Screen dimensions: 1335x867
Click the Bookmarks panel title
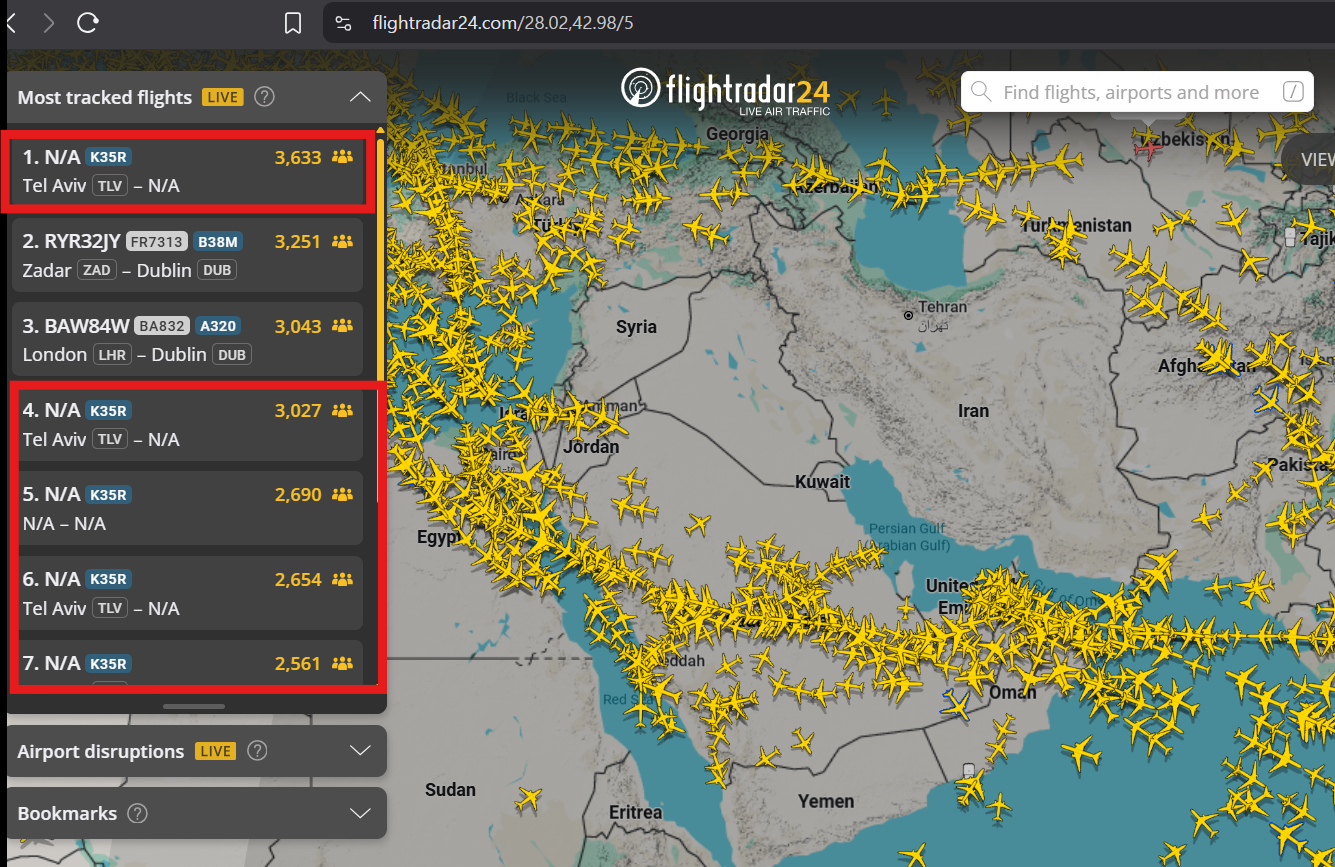click(67, 813)
